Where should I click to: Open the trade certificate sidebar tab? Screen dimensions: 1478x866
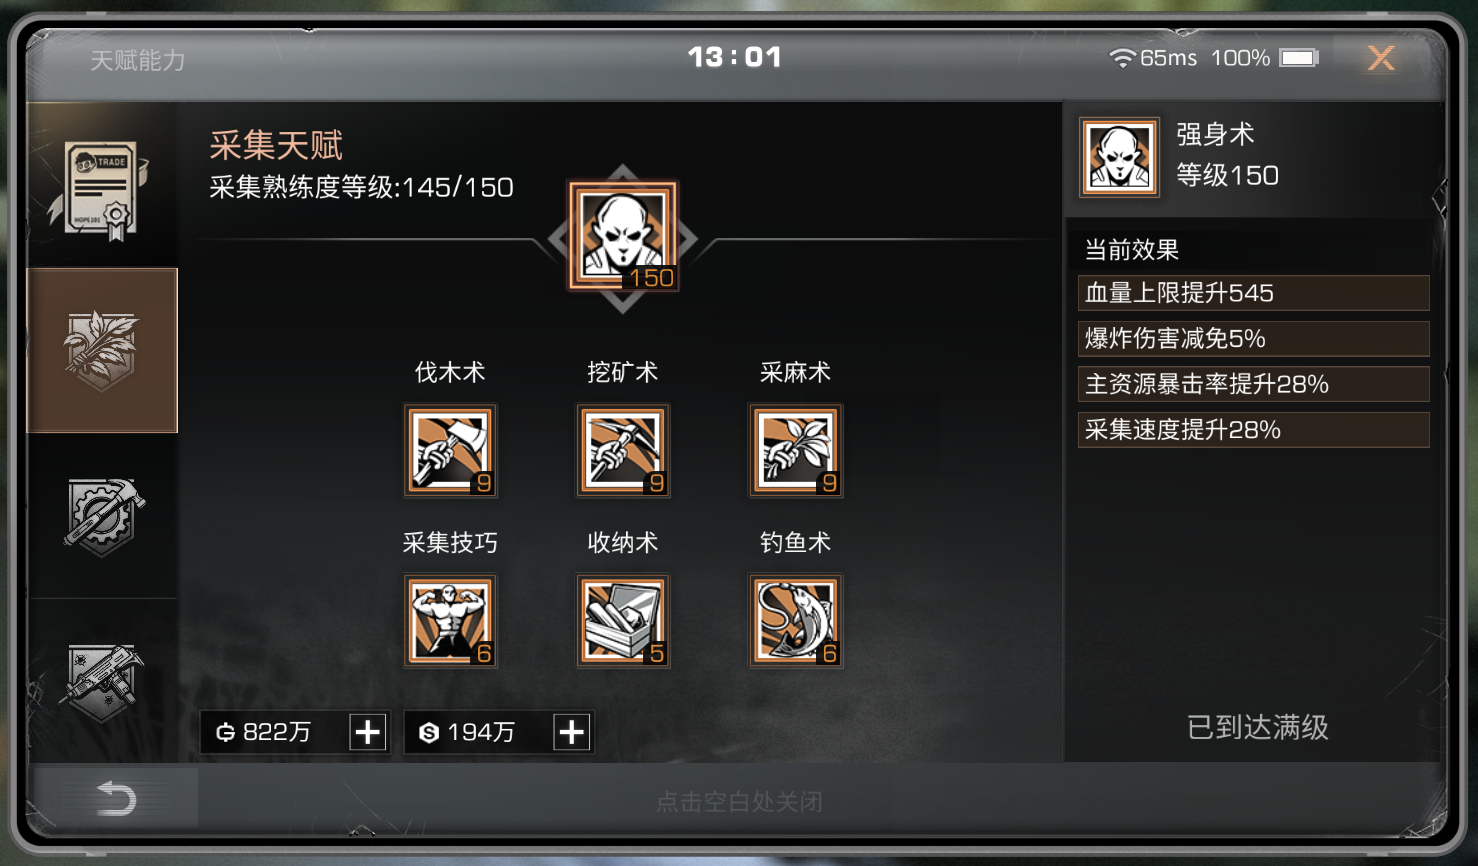101,187
